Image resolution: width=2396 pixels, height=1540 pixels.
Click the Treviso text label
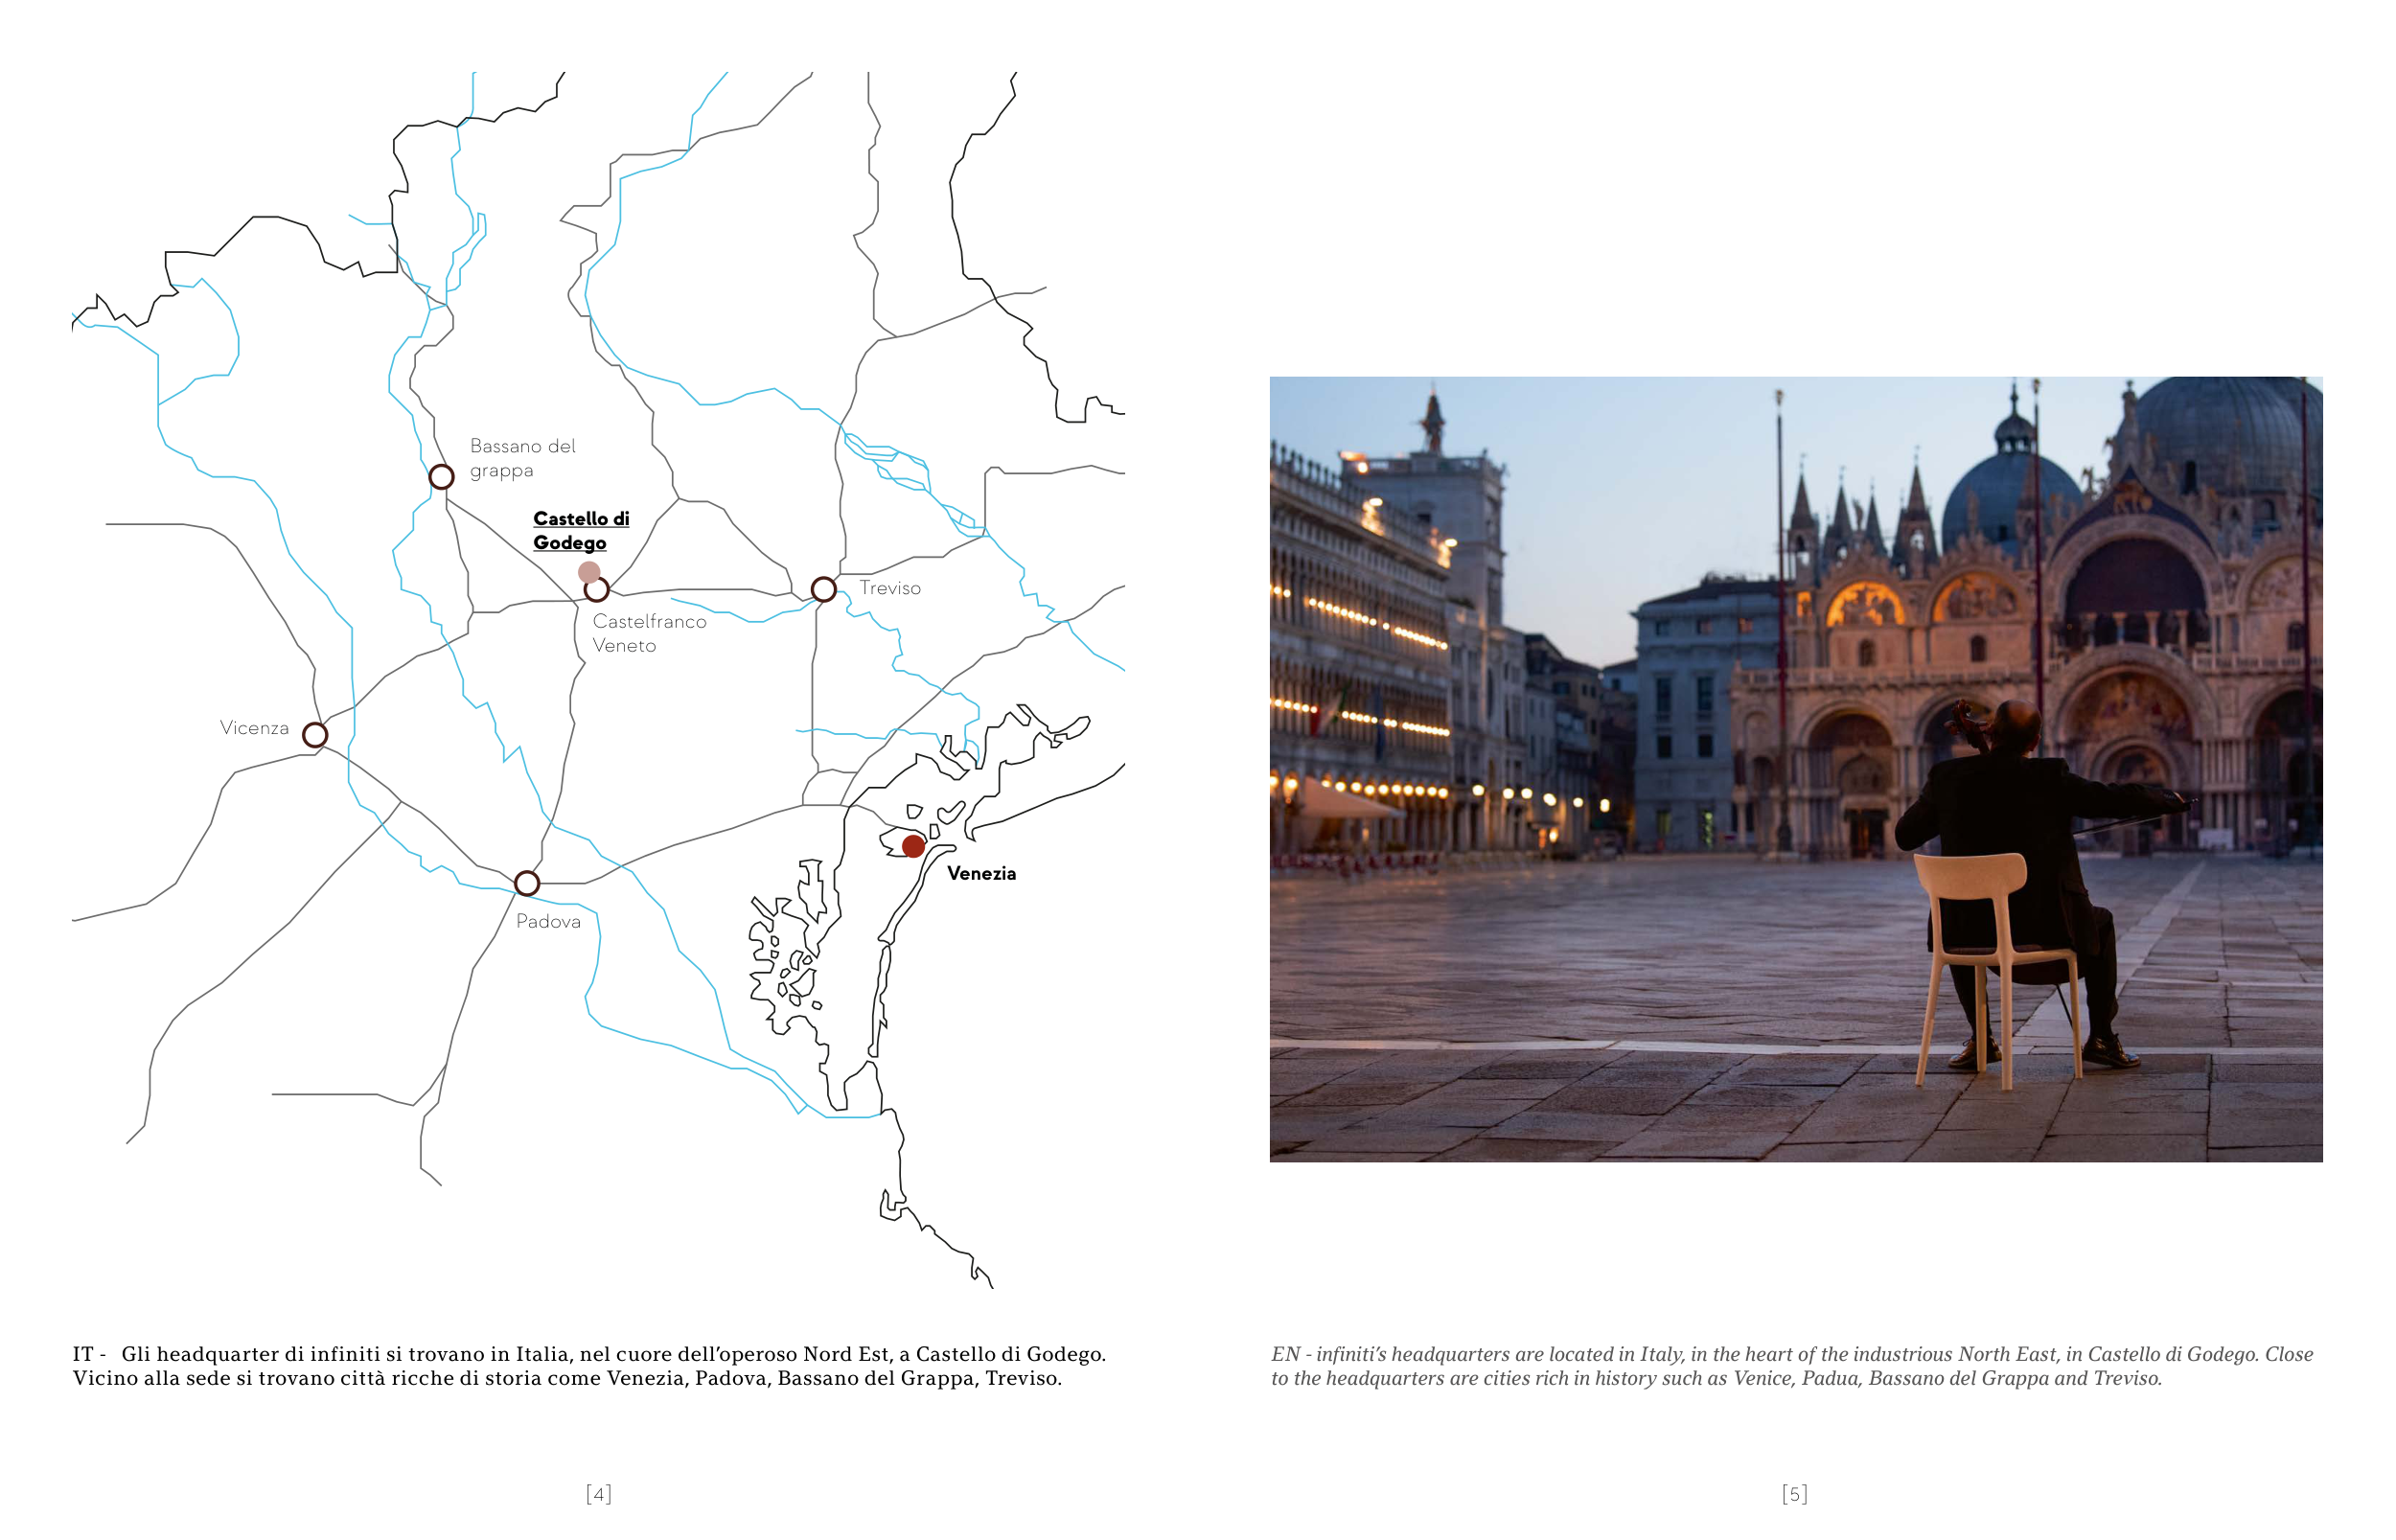tap(889, 588)
